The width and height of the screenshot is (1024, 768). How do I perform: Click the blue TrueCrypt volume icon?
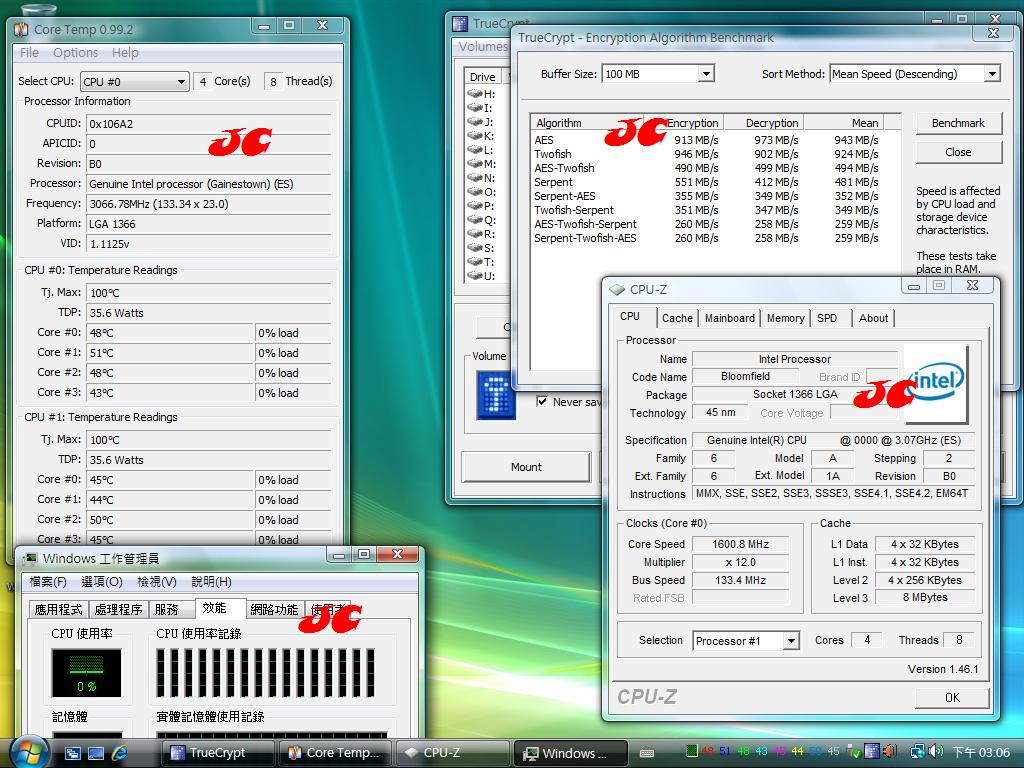click(496, 394)
